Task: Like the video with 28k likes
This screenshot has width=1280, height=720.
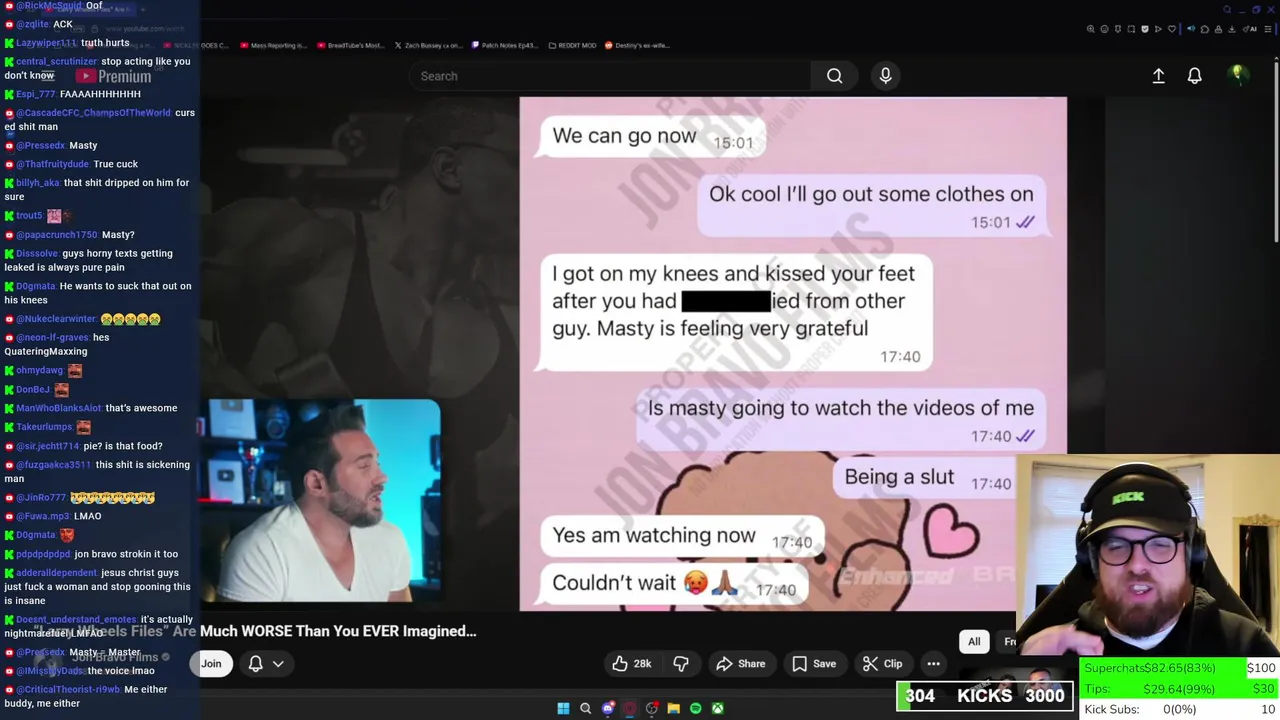Action: 631,664
